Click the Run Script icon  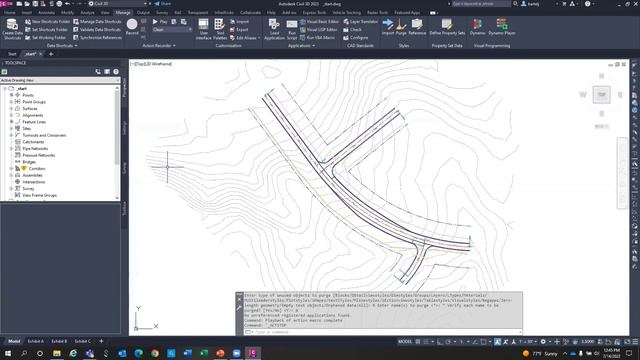(x=292, y=29)
